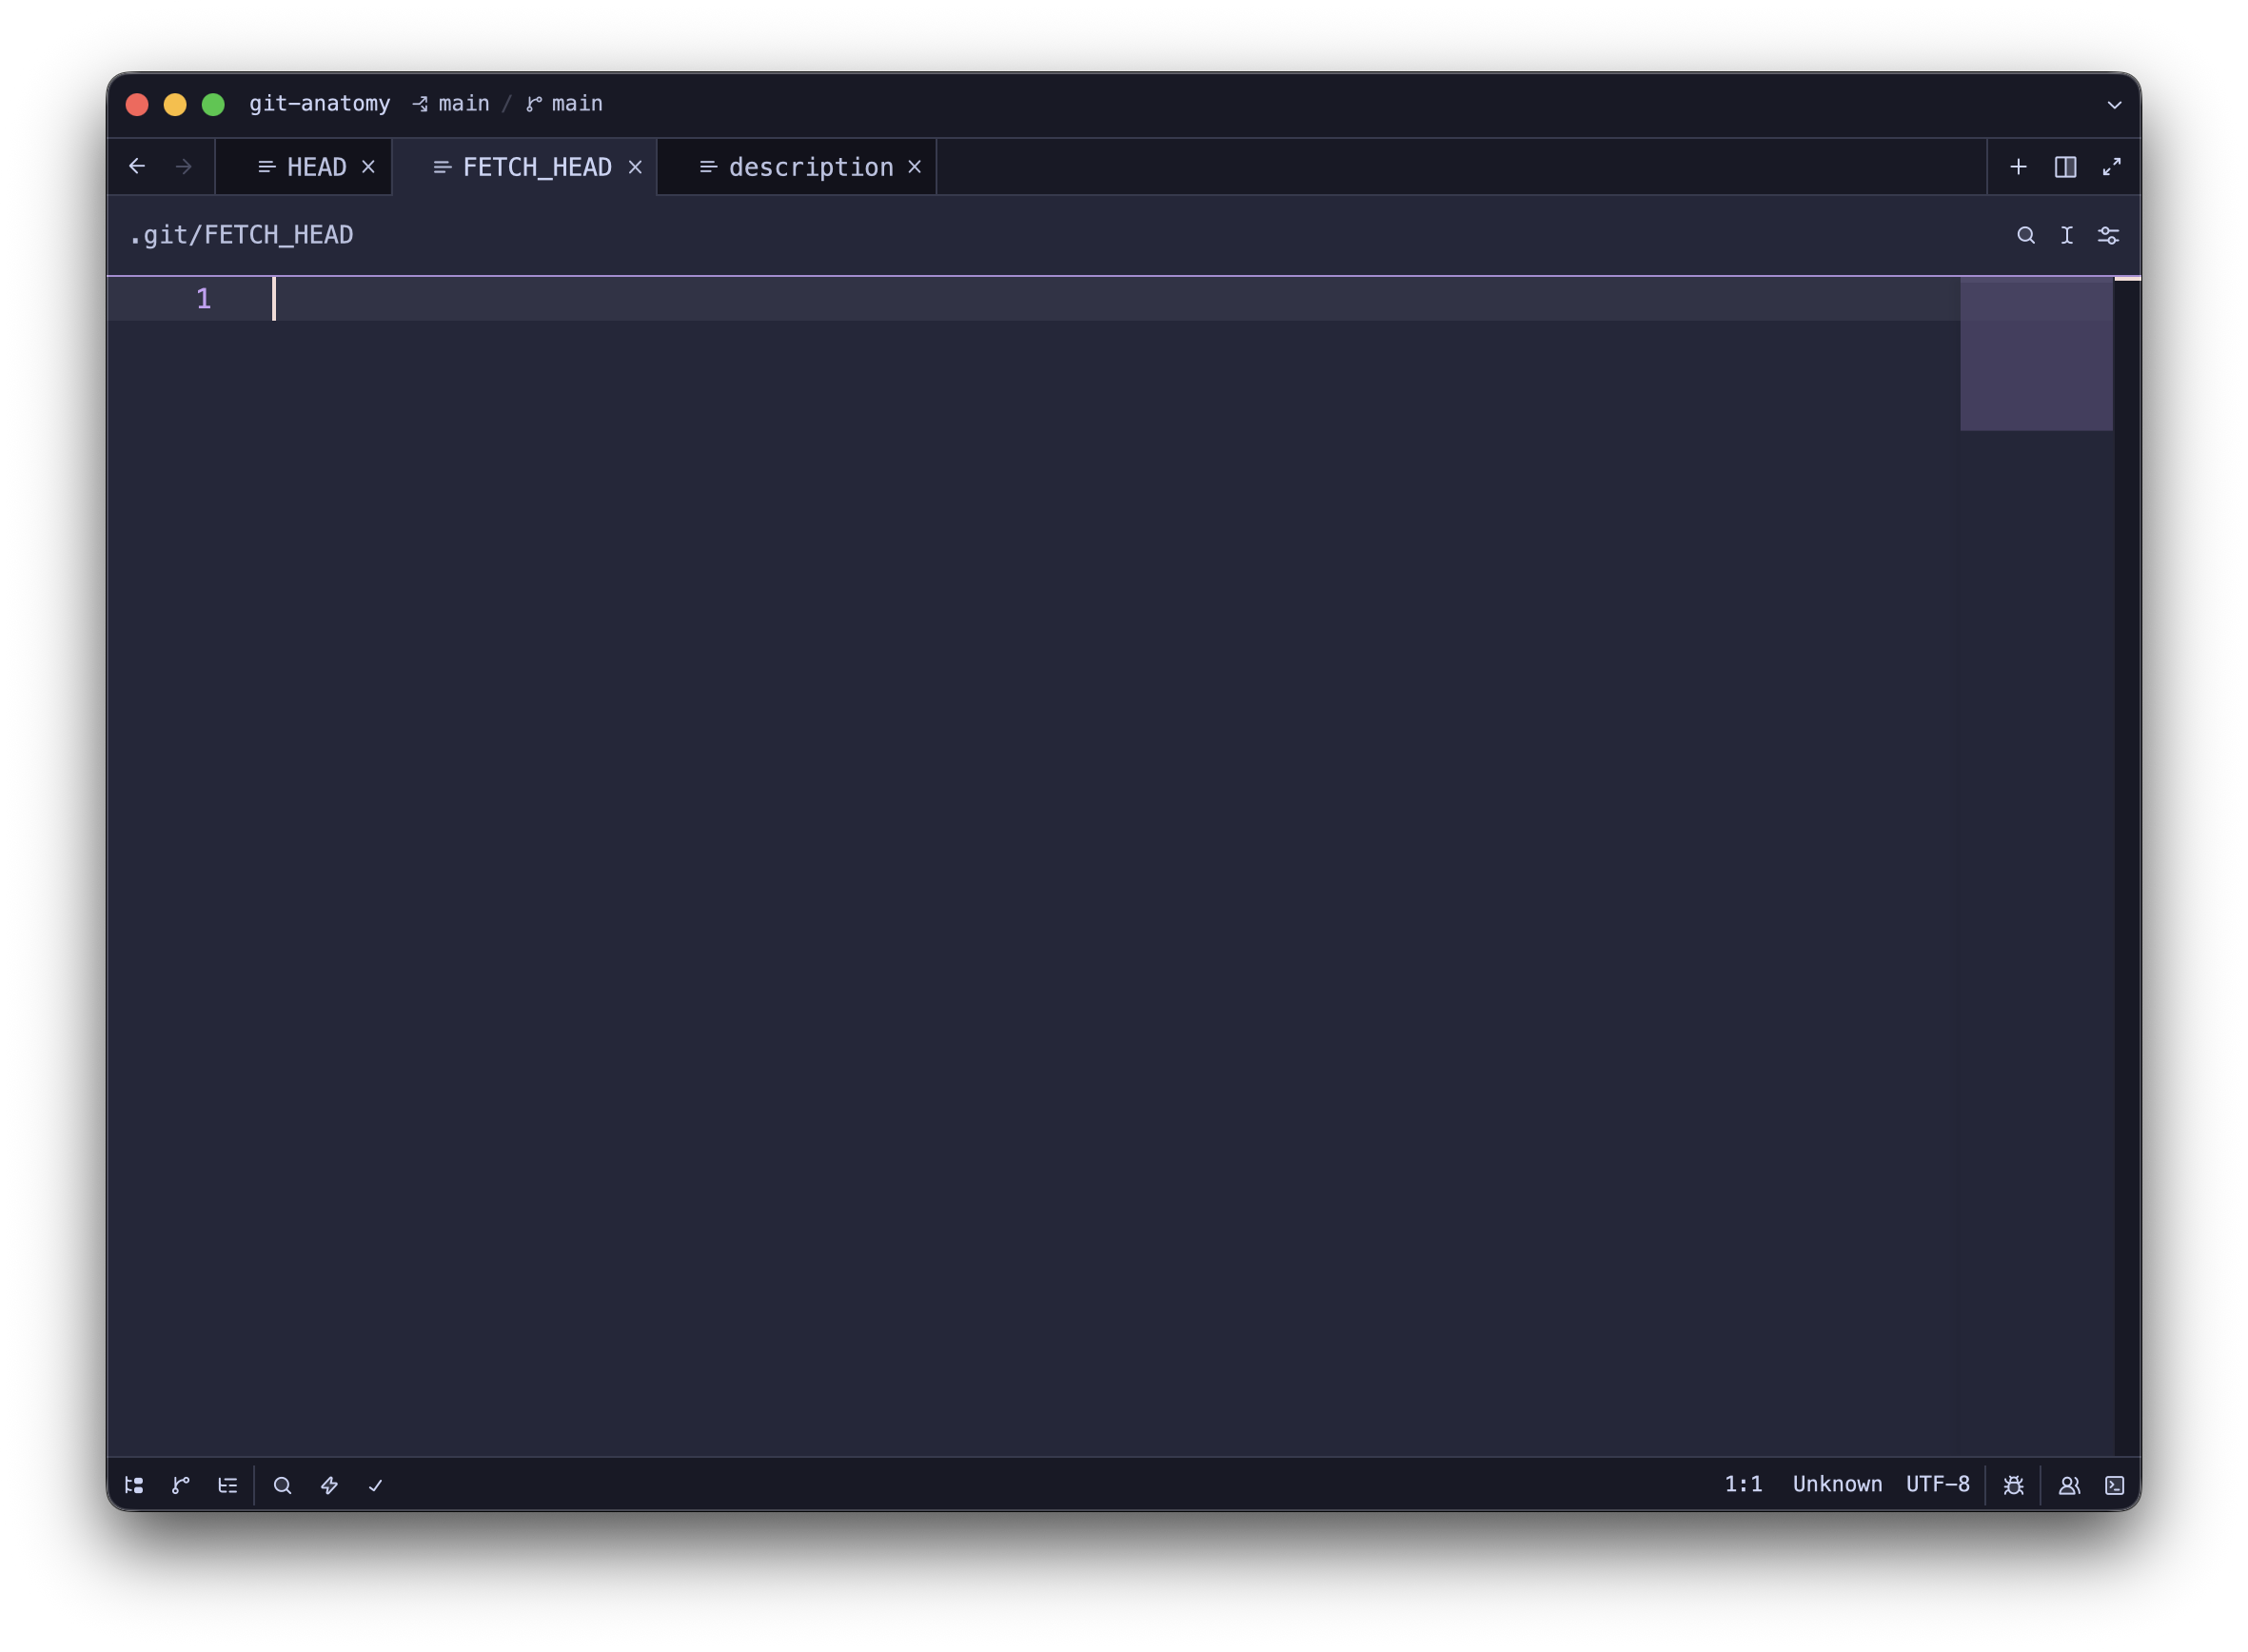Expand the title bar chevron dropdown
2248x1652 pixels.
(x=2114, y=104)
